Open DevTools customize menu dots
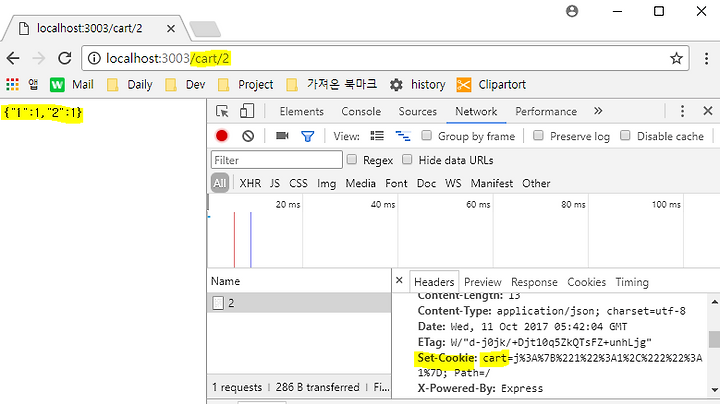Image resolution: width=720 pixels, height=404 pixels. coord(682,111)
